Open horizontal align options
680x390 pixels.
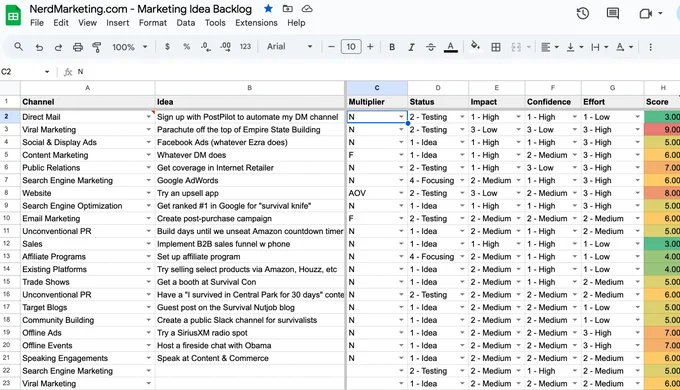tap(549, 47)
